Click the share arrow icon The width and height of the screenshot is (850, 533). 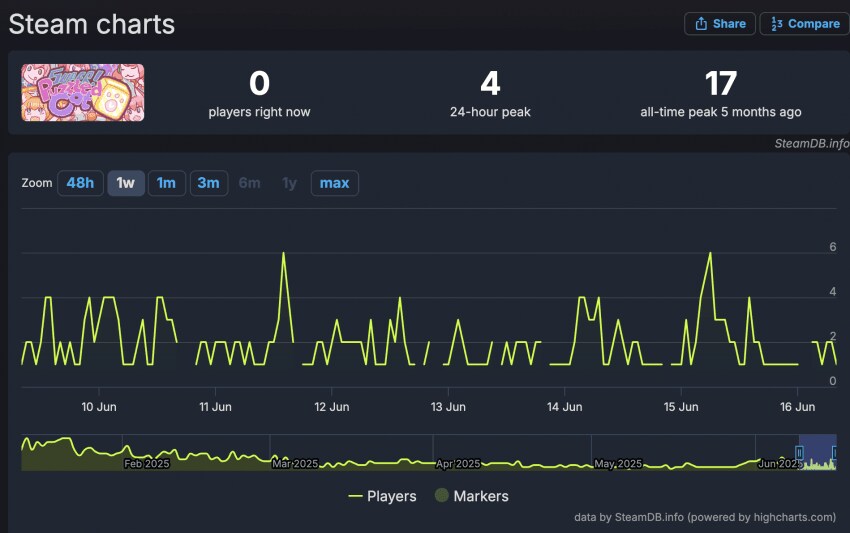(701, 24)
